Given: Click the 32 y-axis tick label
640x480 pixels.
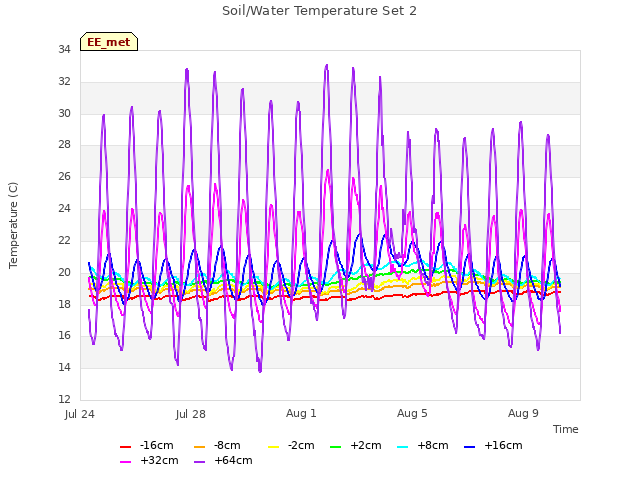Looking at the screenshot, I should (x=64, y=81).
